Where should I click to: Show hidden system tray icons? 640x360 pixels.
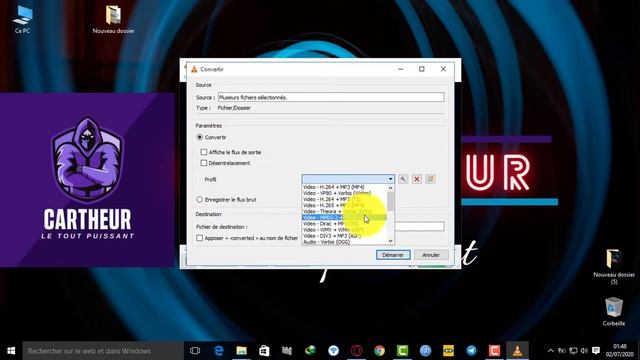(551, 351)
